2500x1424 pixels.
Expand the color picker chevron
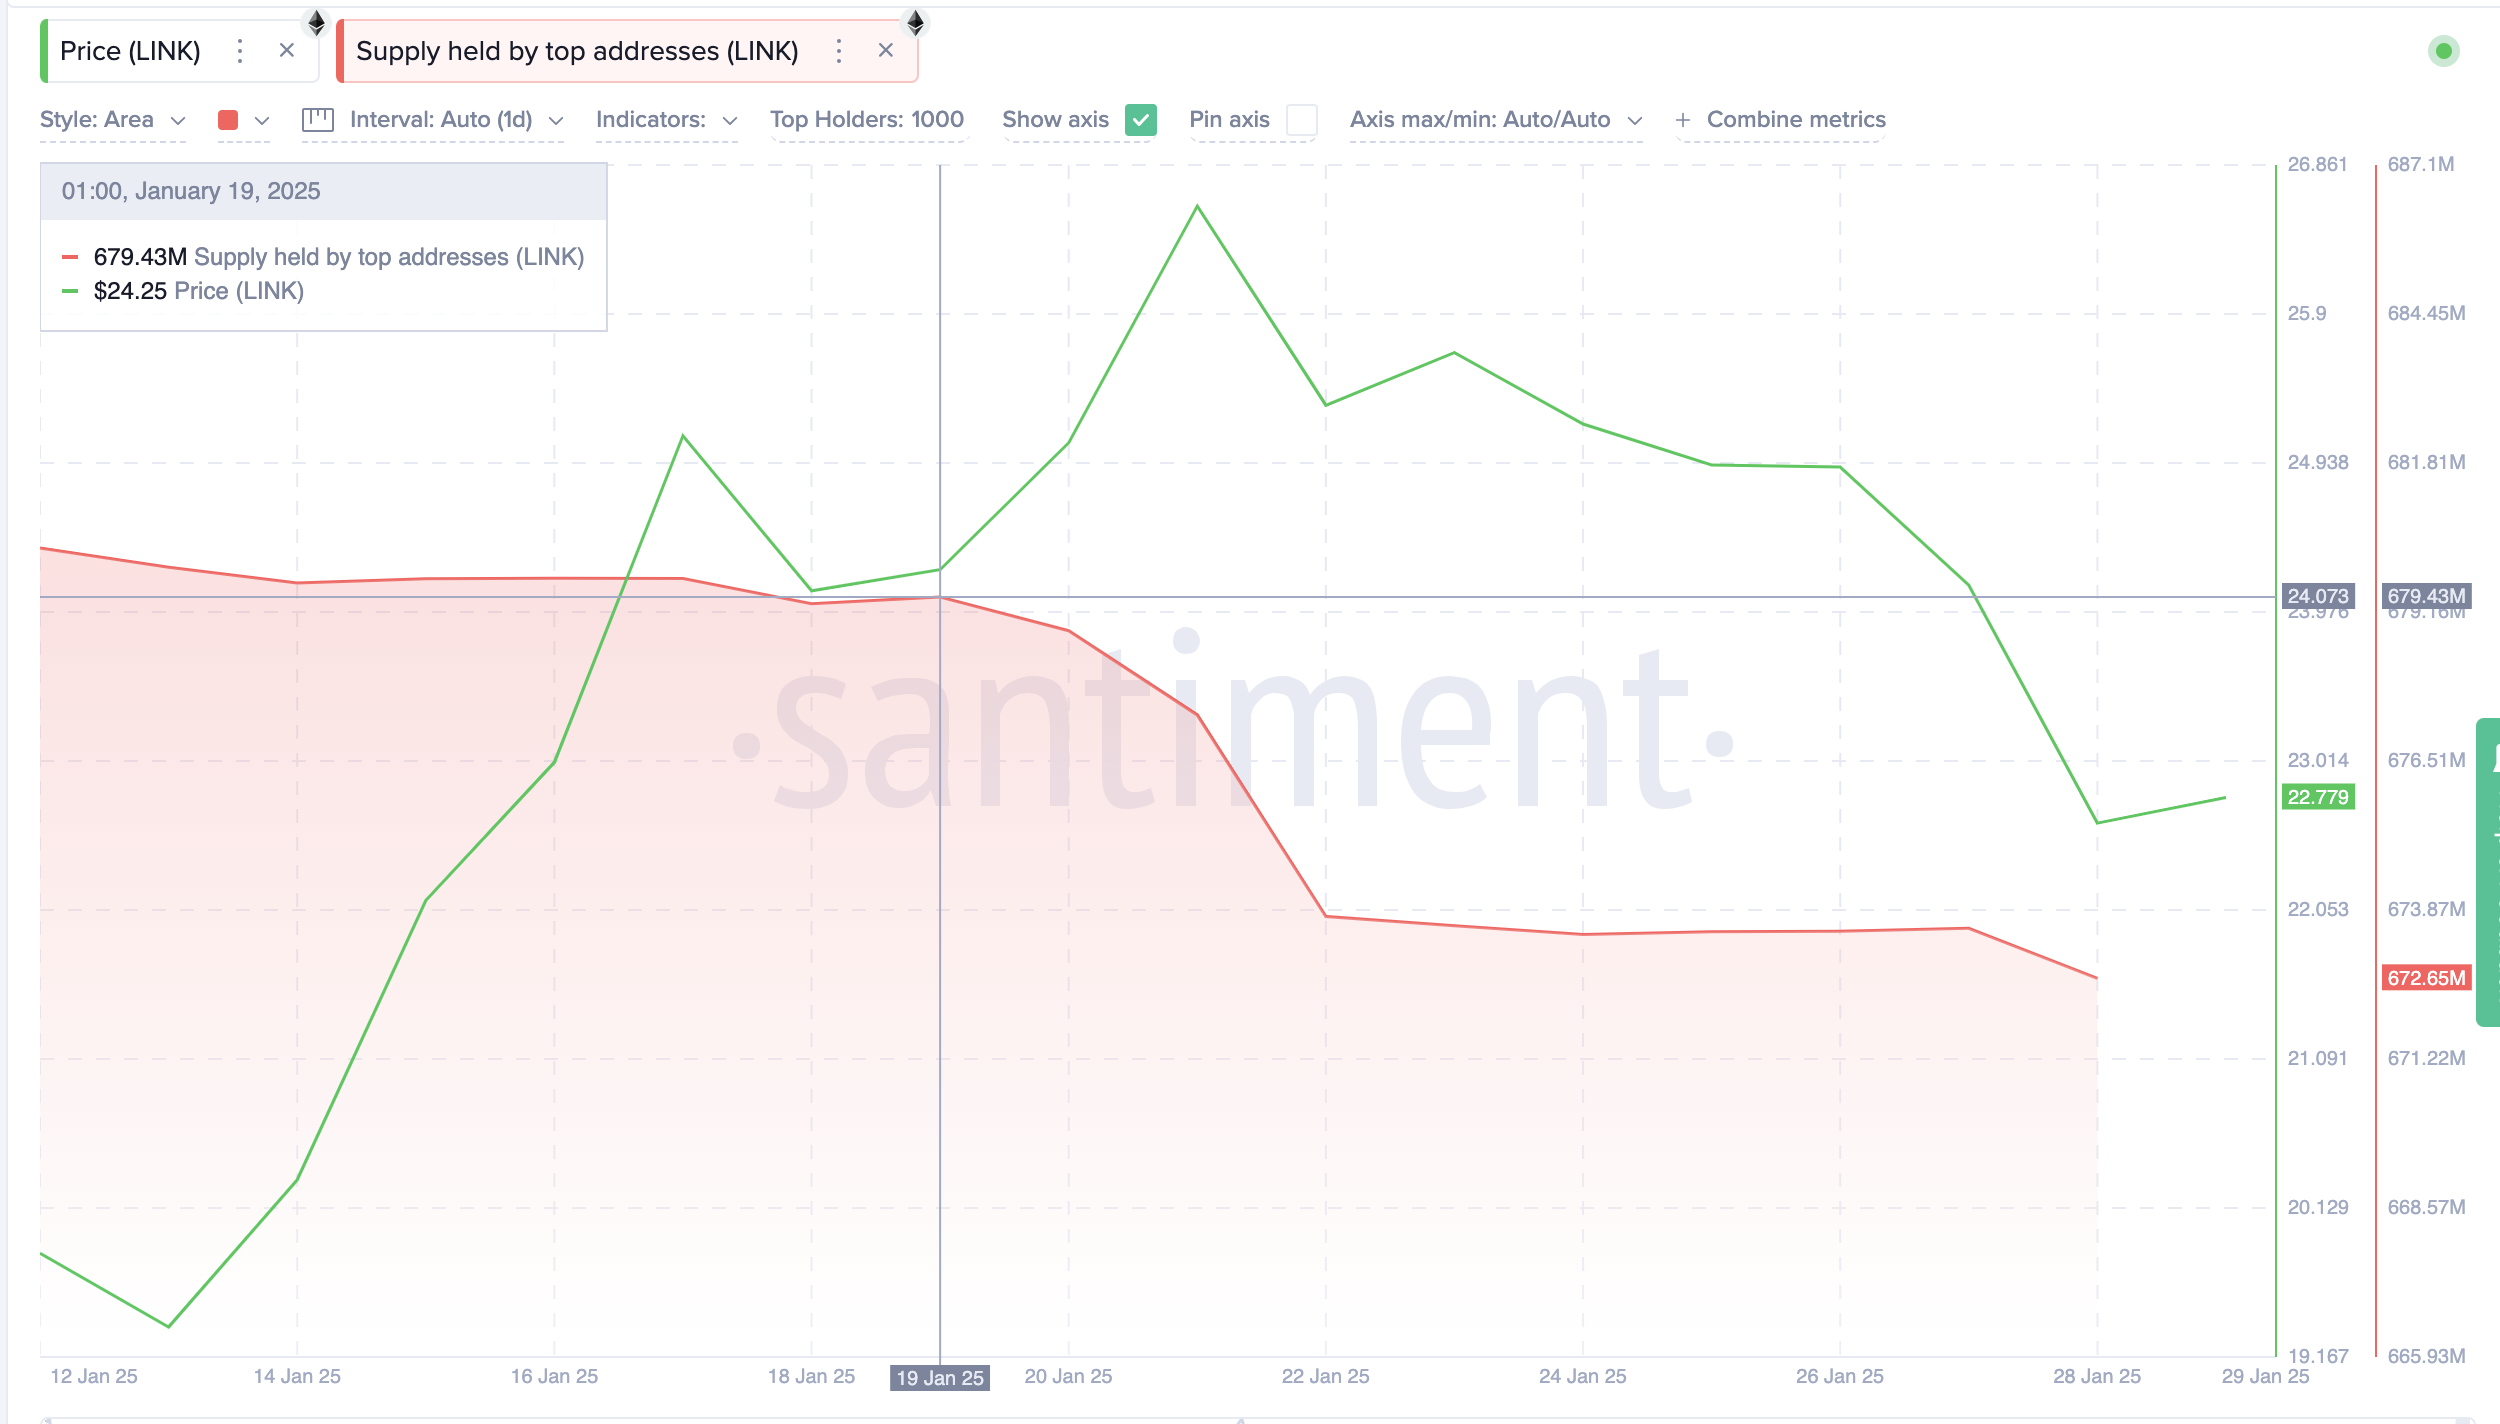tap(262, 121)
